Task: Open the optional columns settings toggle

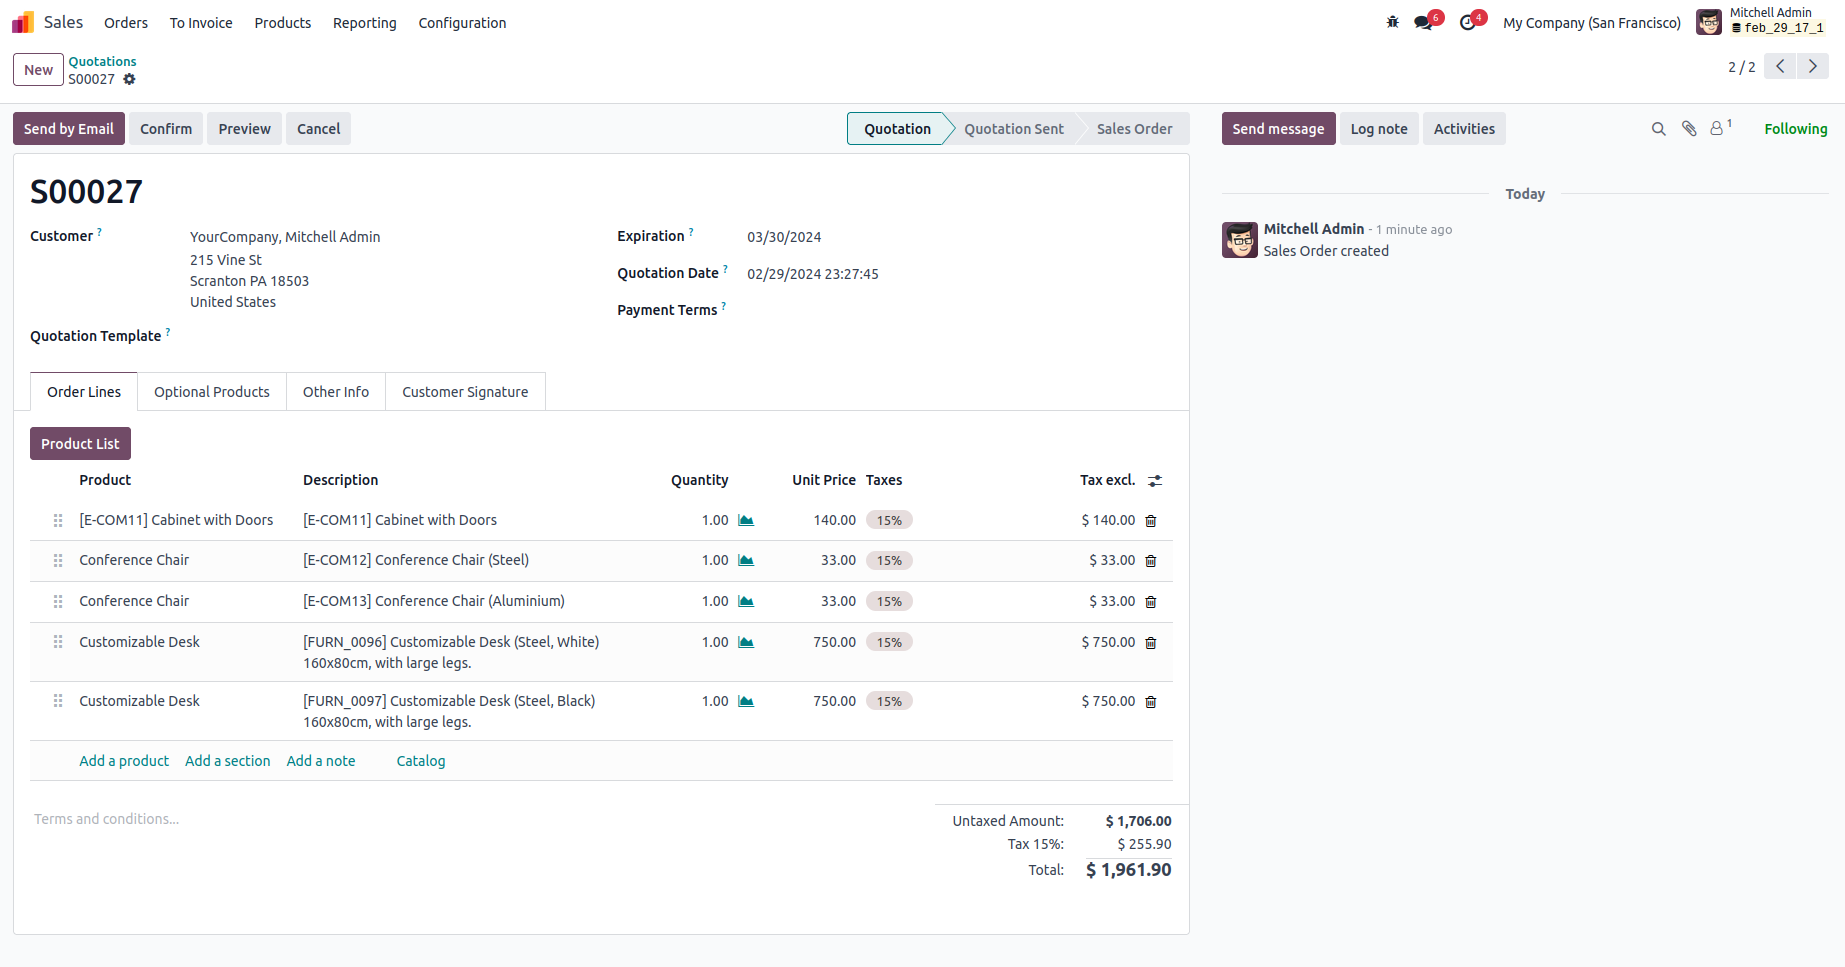Action: pyautogui.click(x=1155, y=481)
